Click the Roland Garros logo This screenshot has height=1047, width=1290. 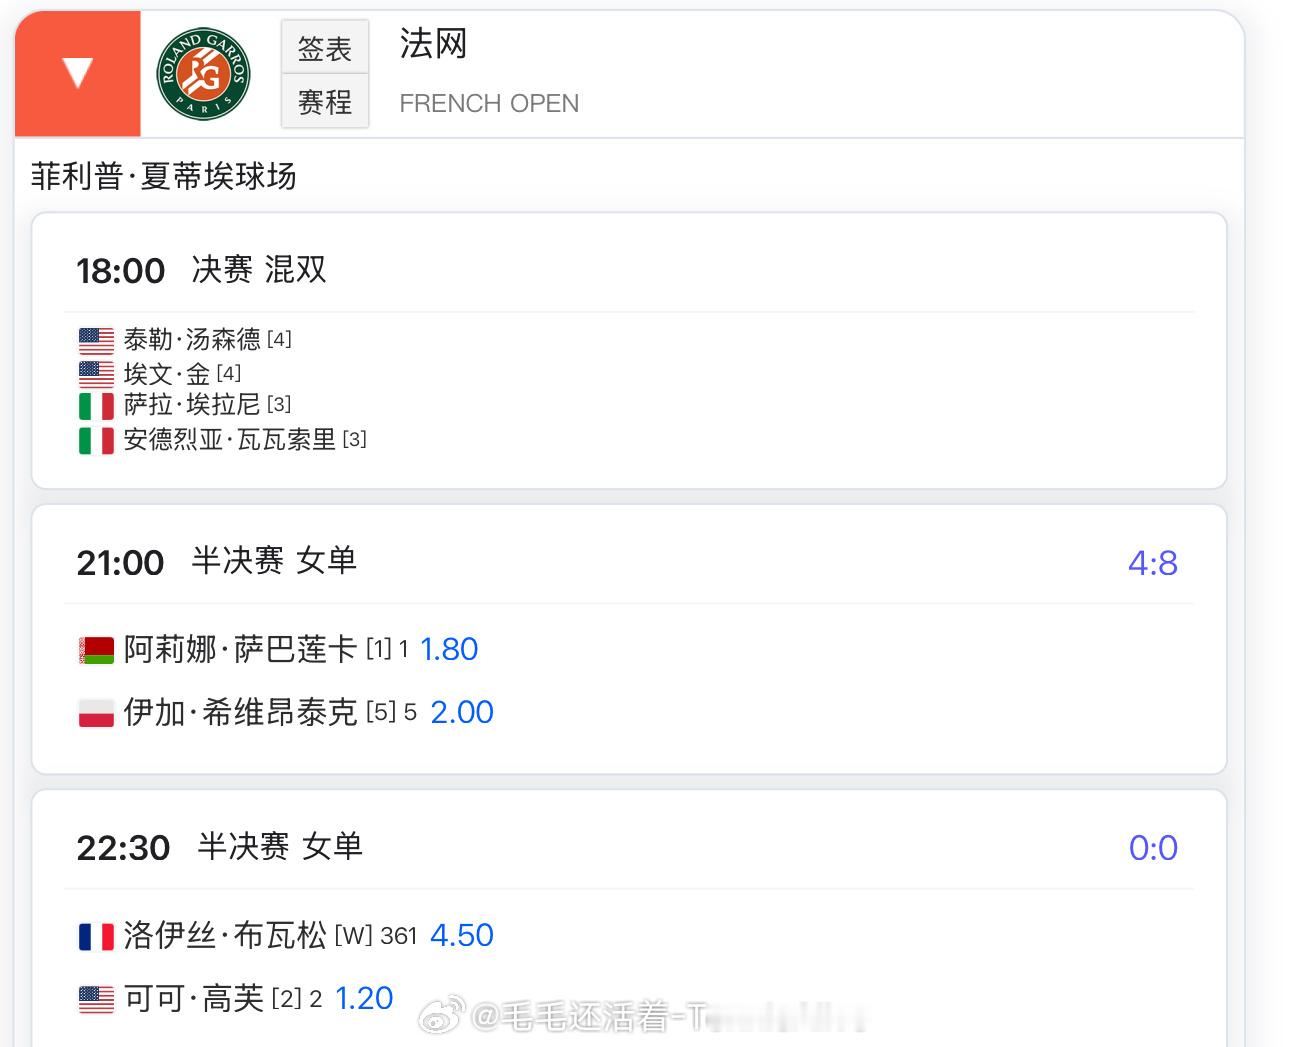click(x=203, y=74)
